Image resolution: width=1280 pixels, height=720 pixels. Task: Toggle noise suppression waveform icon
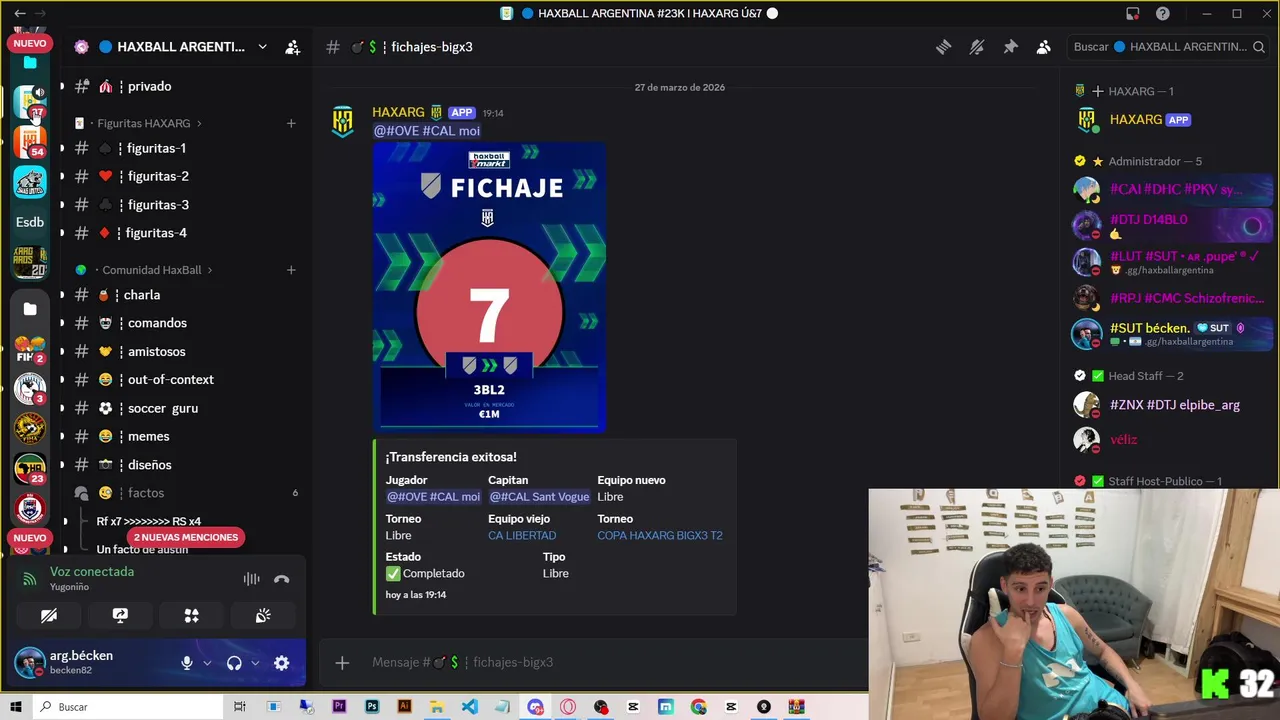[x=251, y=579]
